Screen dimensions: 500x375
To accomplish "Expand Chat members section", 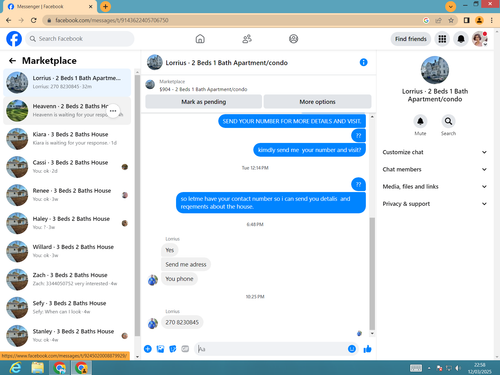I will [434, 169].
